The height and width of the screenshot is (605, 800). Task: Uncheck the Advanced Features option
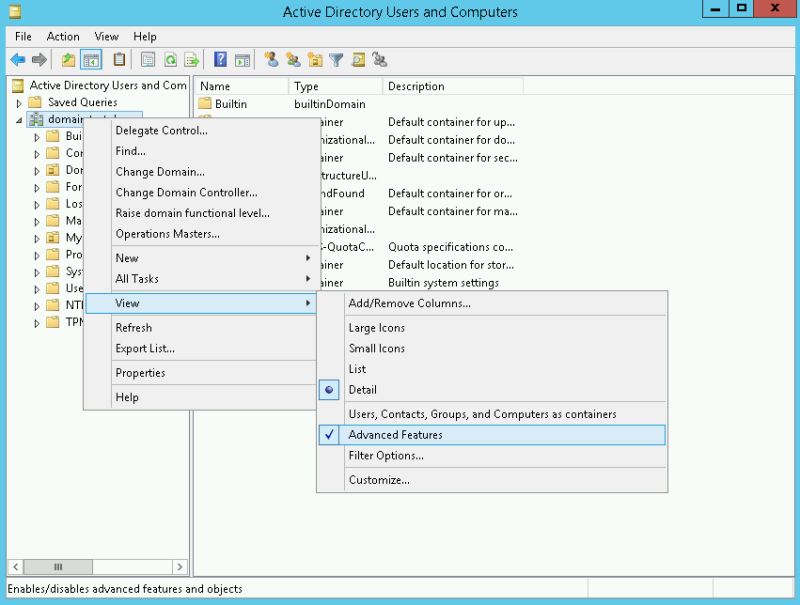pyautogui.click(x=398, y=435)
